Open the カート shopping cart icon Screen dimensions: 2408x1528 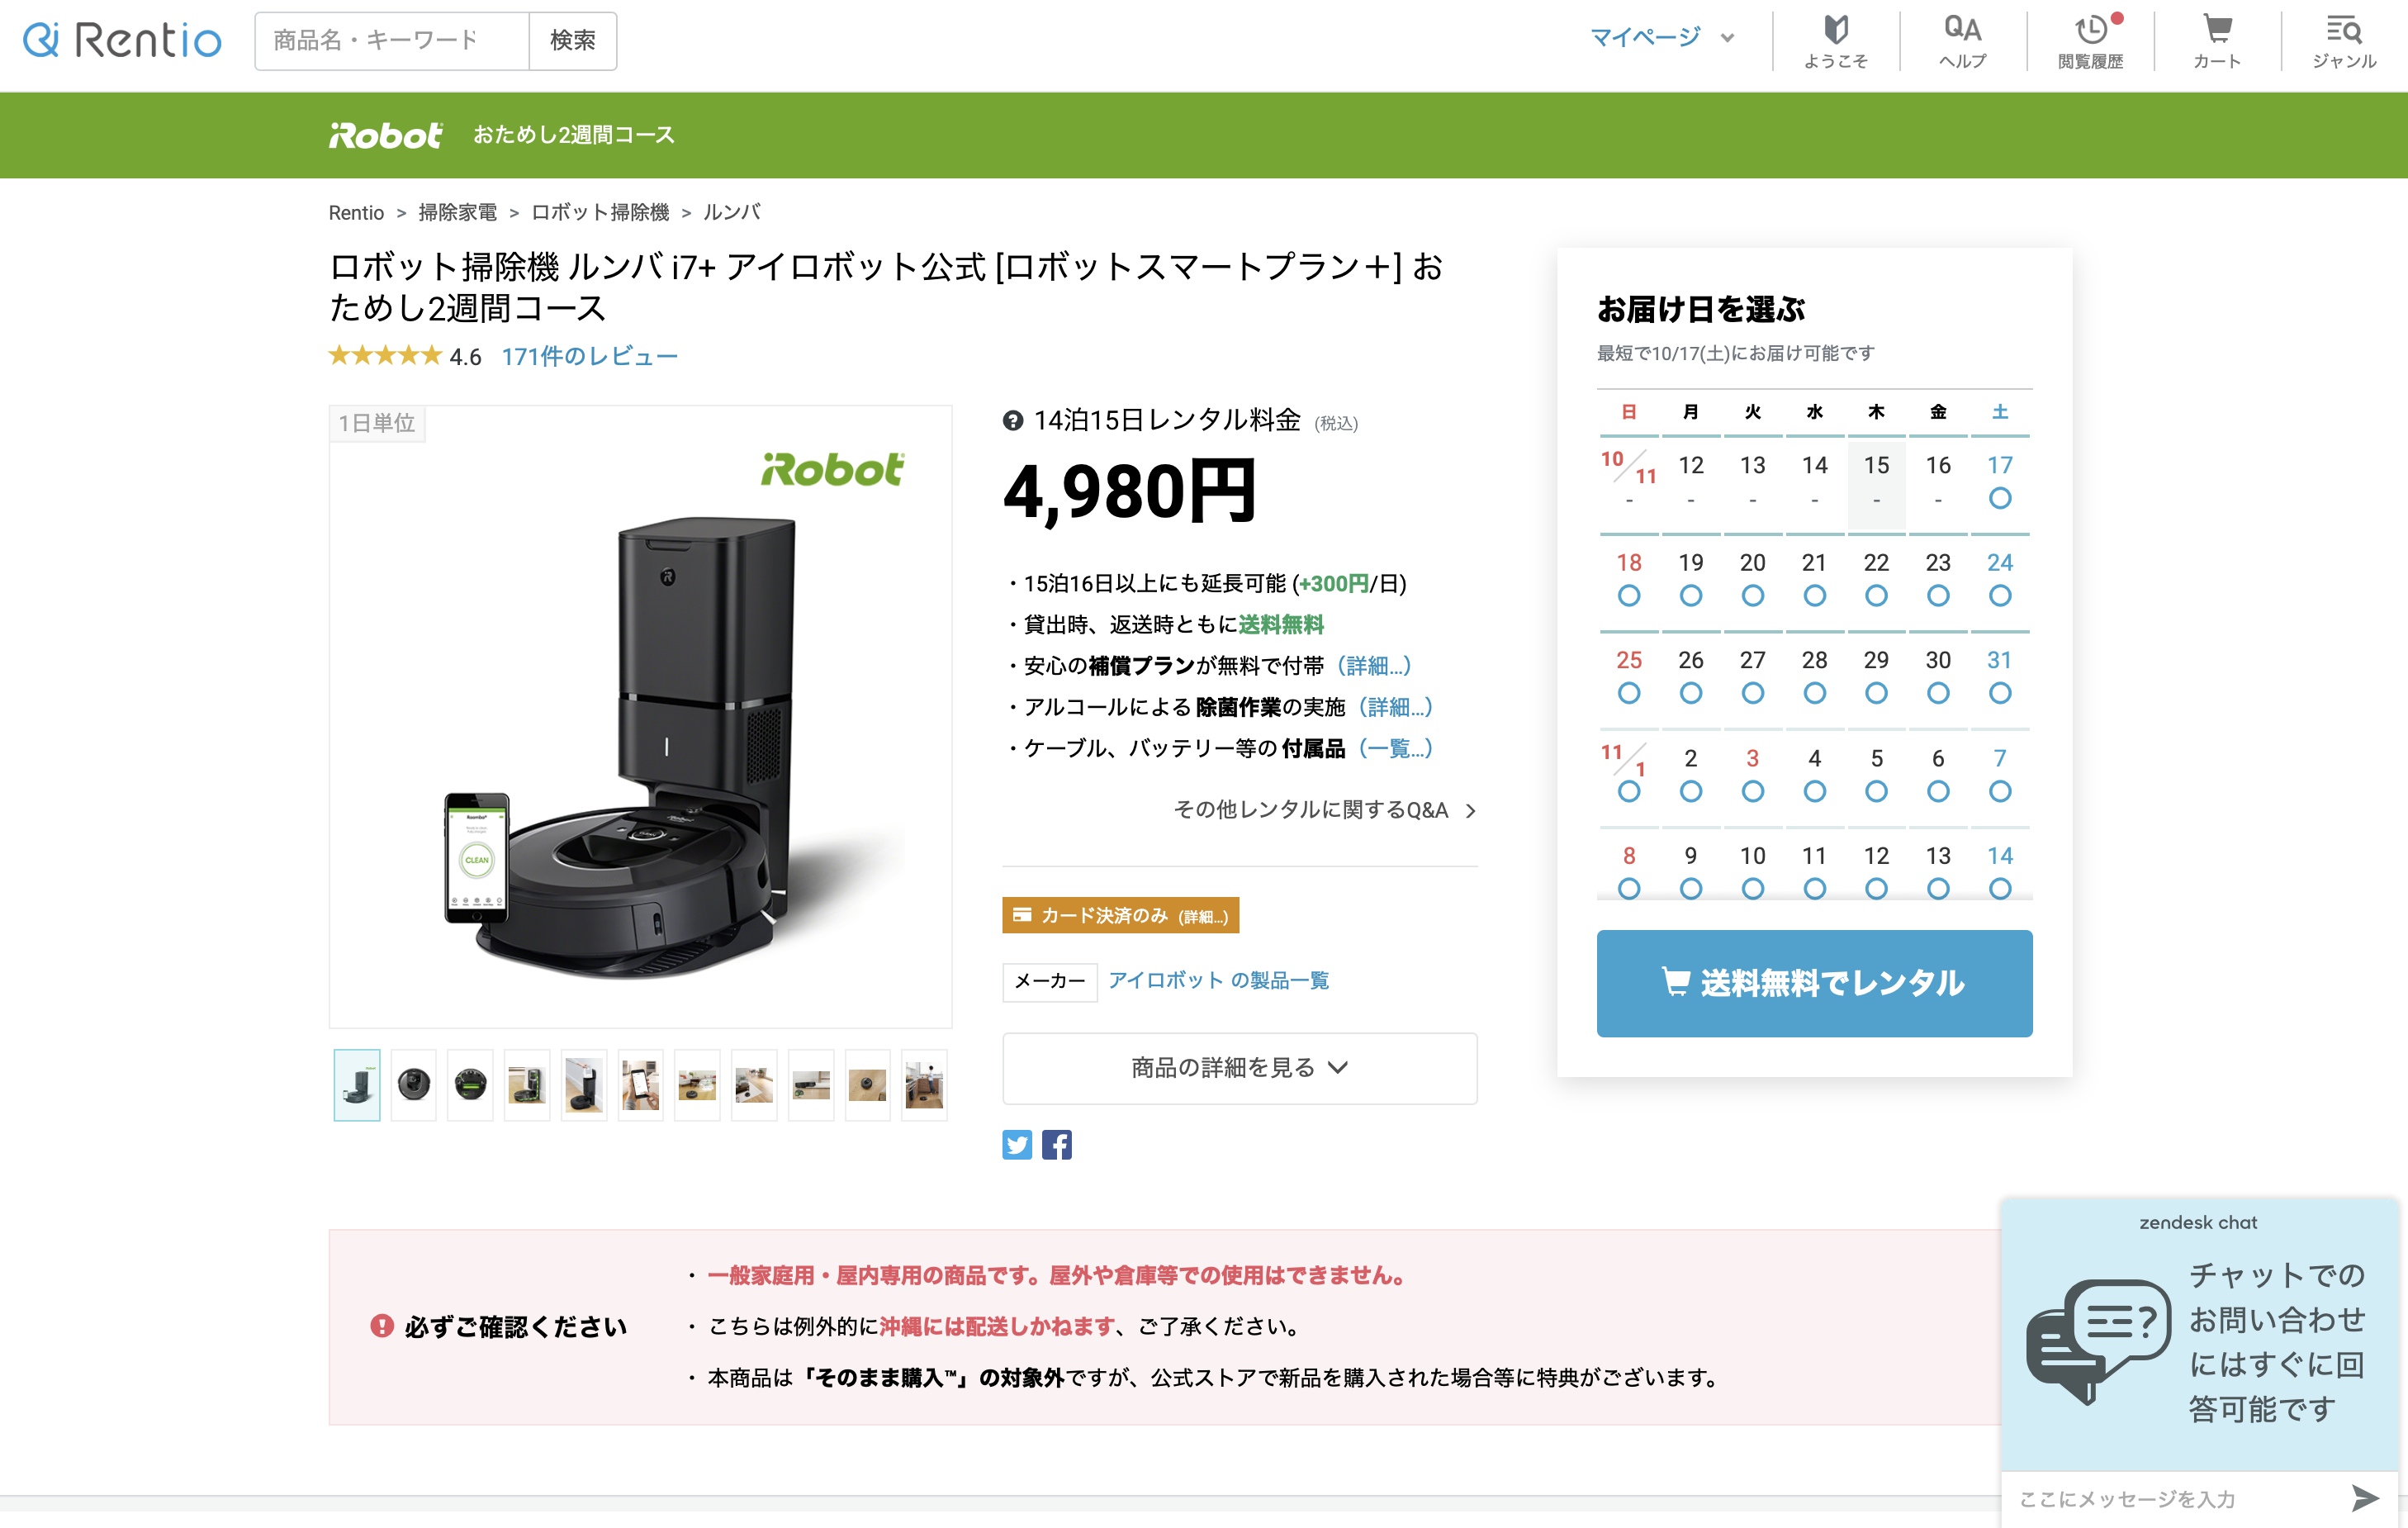coord(2217,41)
